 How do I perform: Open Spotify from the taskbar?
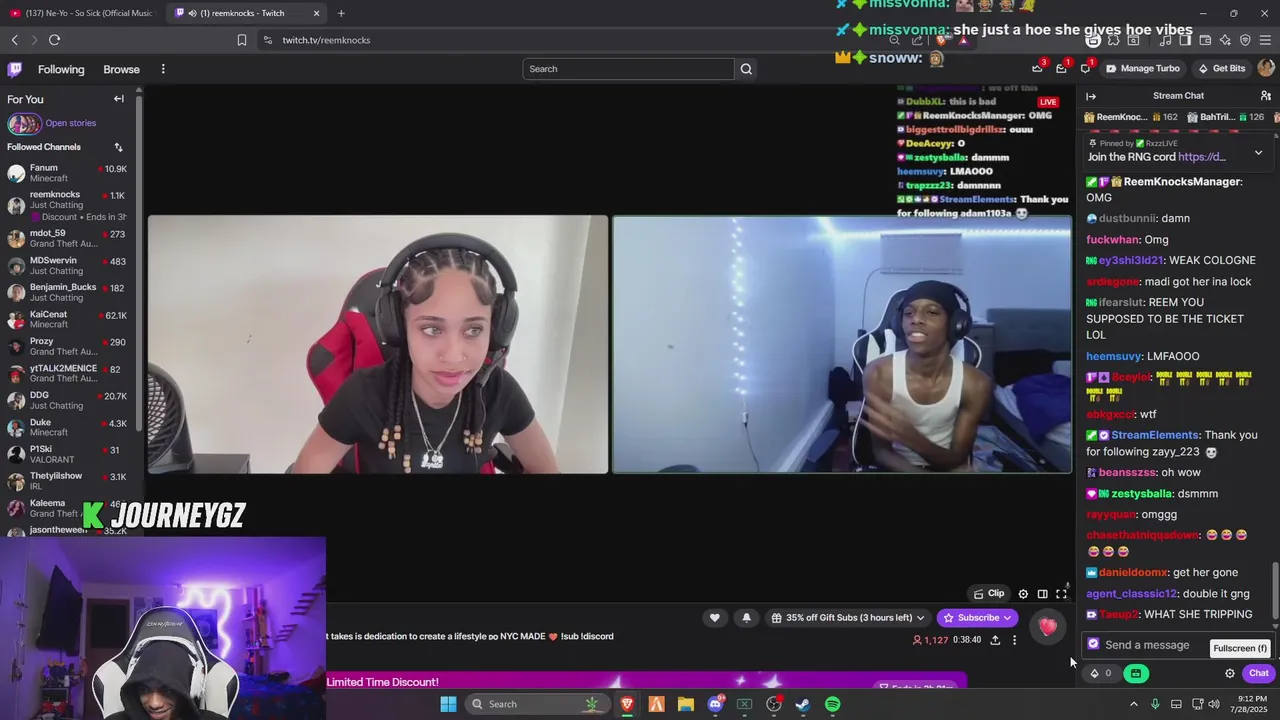[833, 704]
